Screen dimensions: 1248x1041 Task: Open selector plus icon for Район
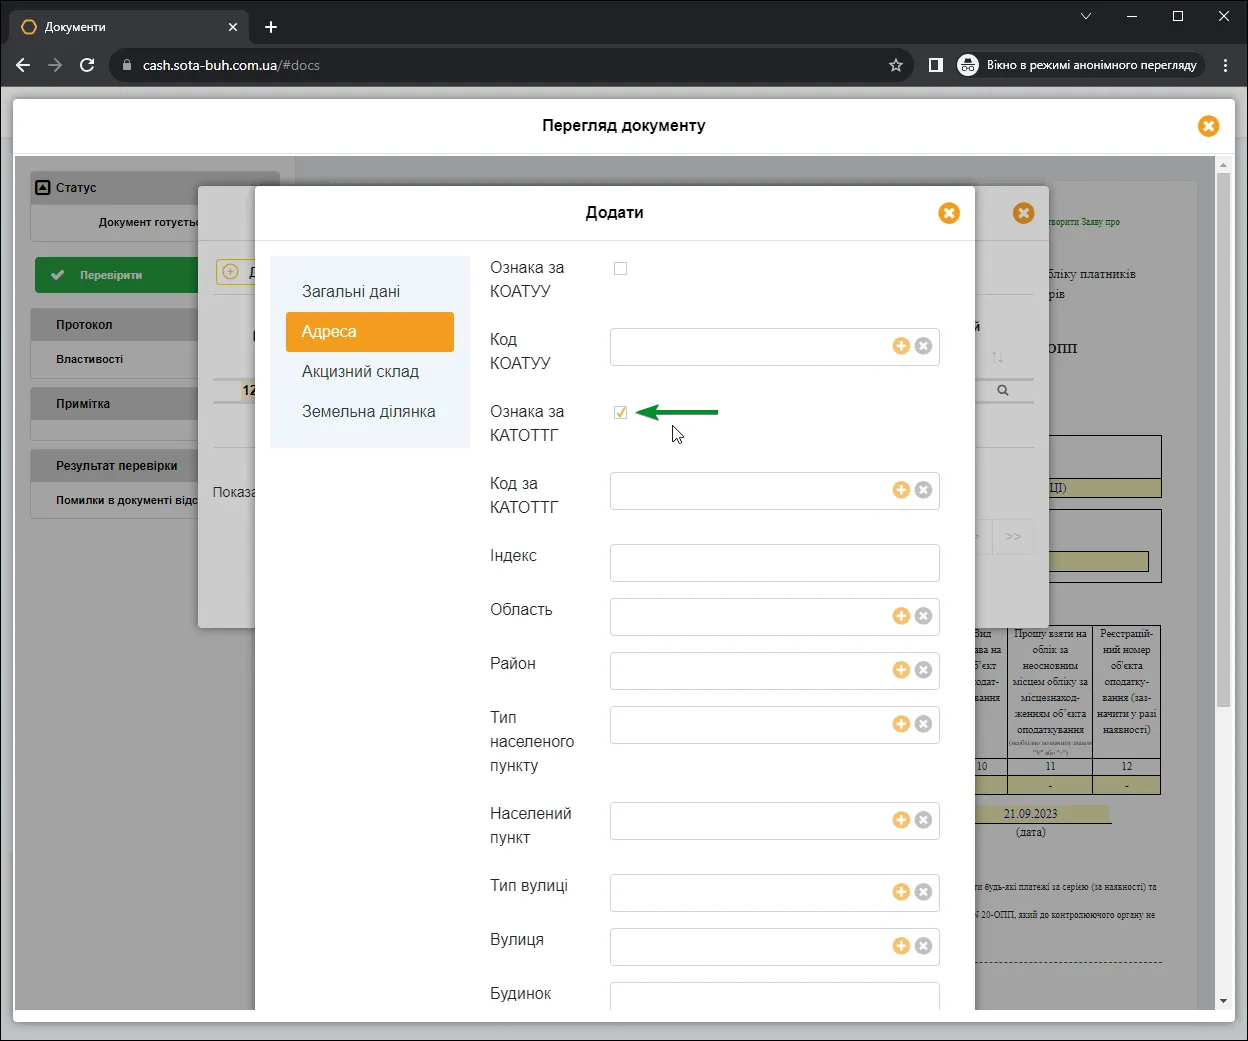coord(901,670)
